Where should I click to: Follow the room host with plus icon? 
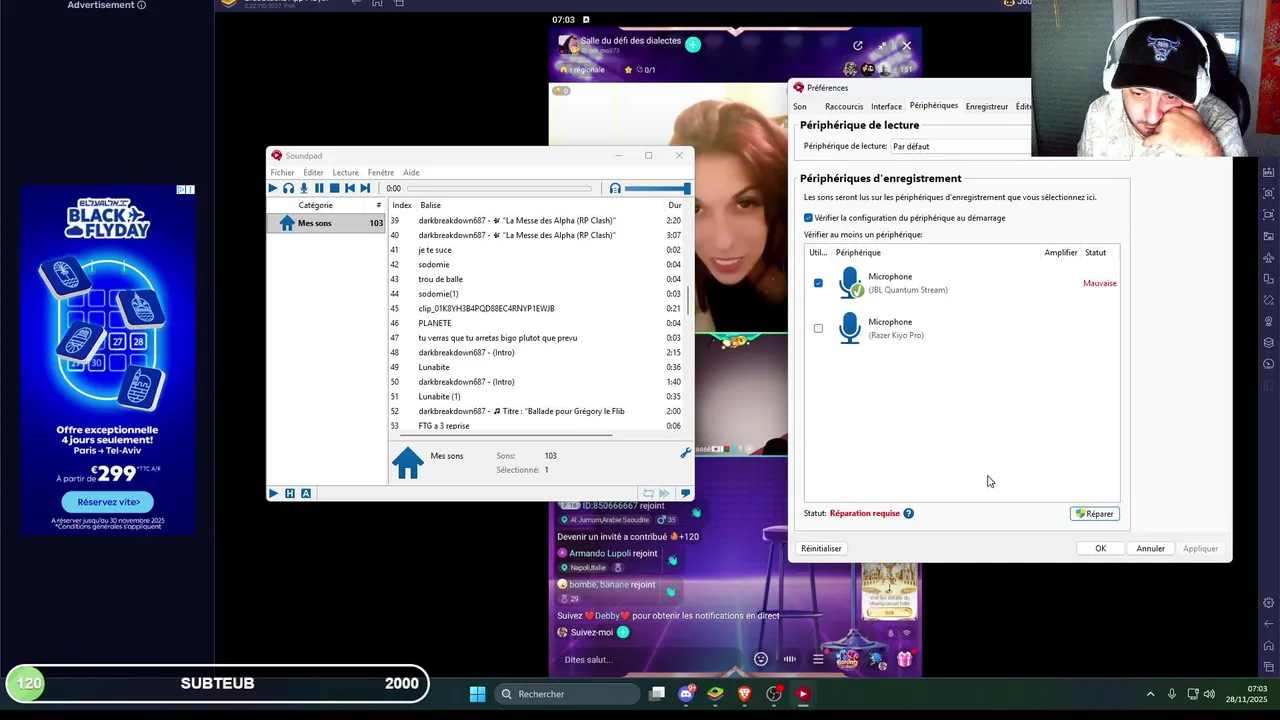(693, 44)
